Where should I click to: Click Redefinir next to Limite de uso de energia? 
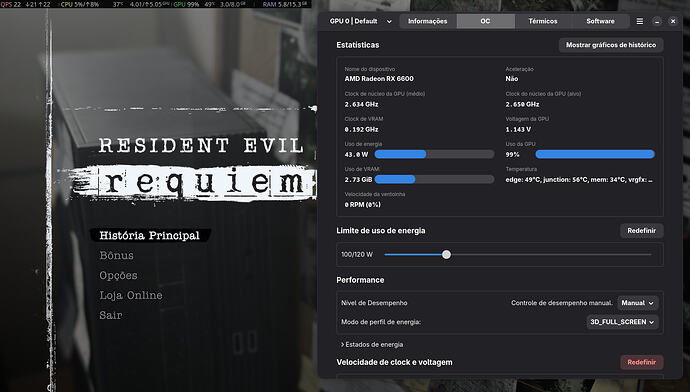[x=642, y=231]
